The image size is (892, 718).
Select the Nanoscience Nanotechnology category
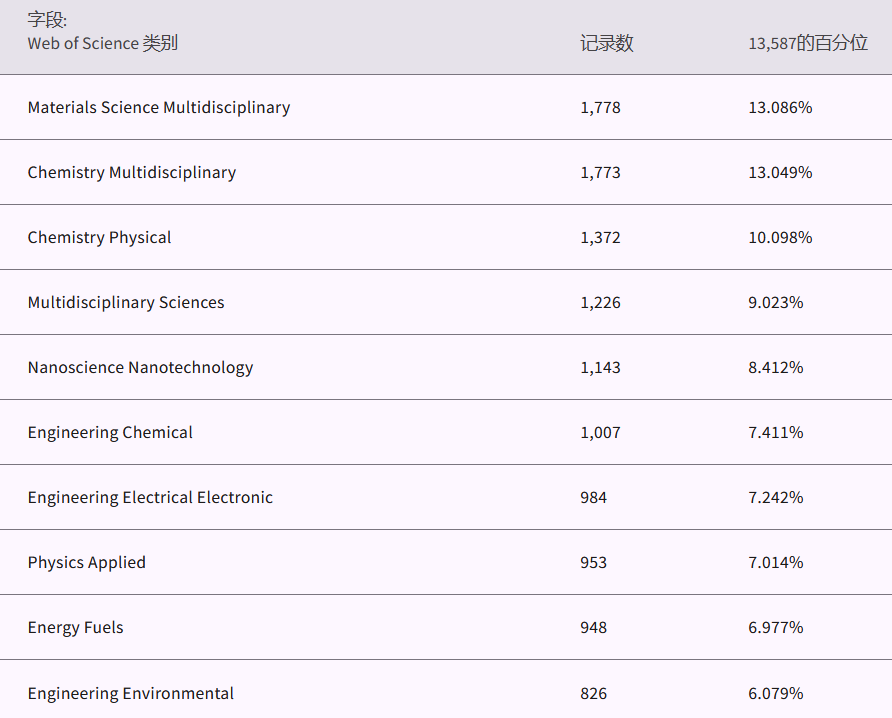[140, 367]
